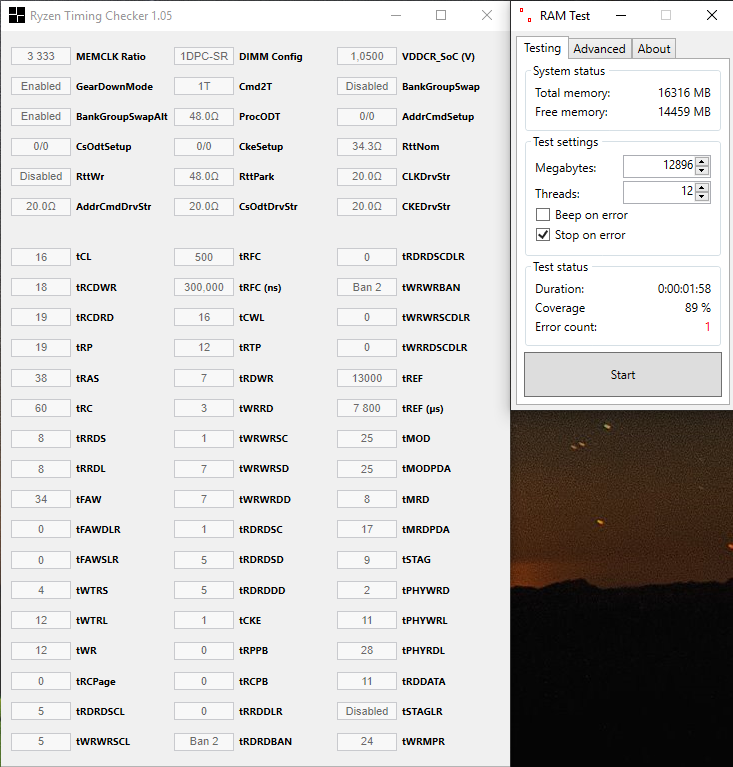Click the tCL value 16
This screenshot has height=767, width=733.
(41, 257)
